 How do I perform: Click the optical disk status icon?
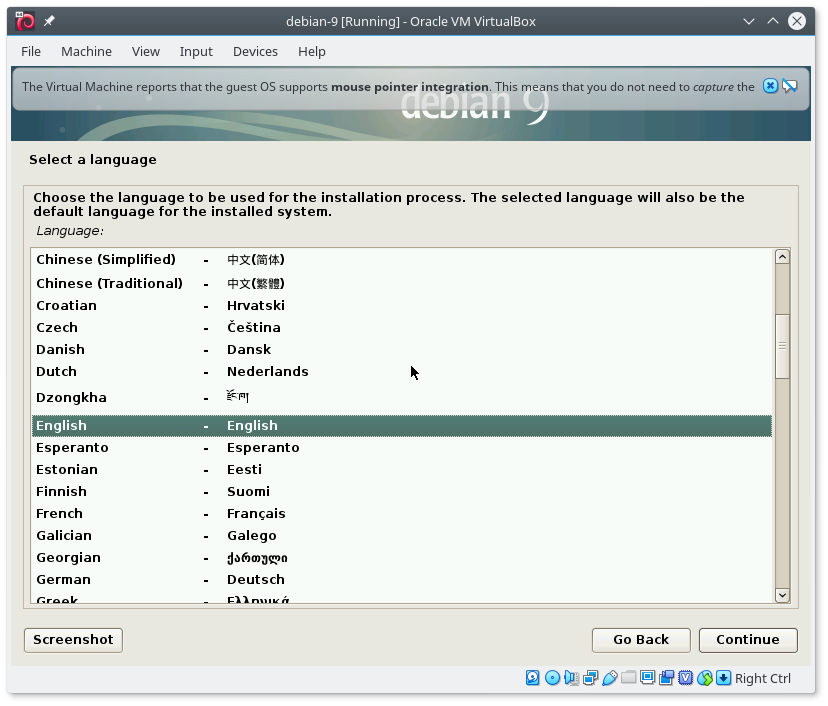click(552, 678)
